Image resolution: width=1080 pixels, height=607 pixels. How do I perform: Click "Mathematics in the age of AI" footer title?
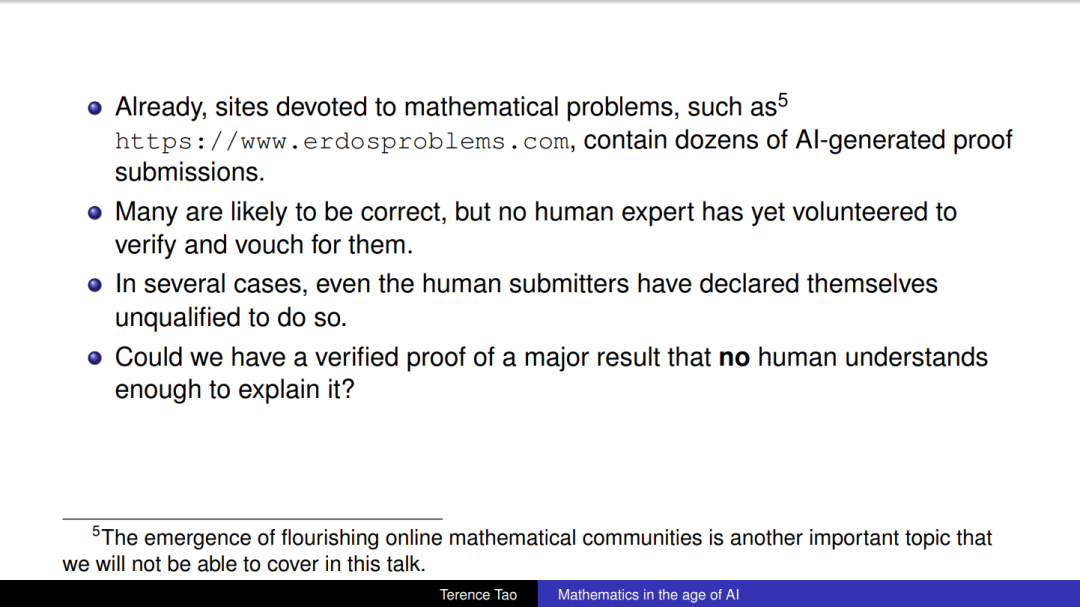648,595
